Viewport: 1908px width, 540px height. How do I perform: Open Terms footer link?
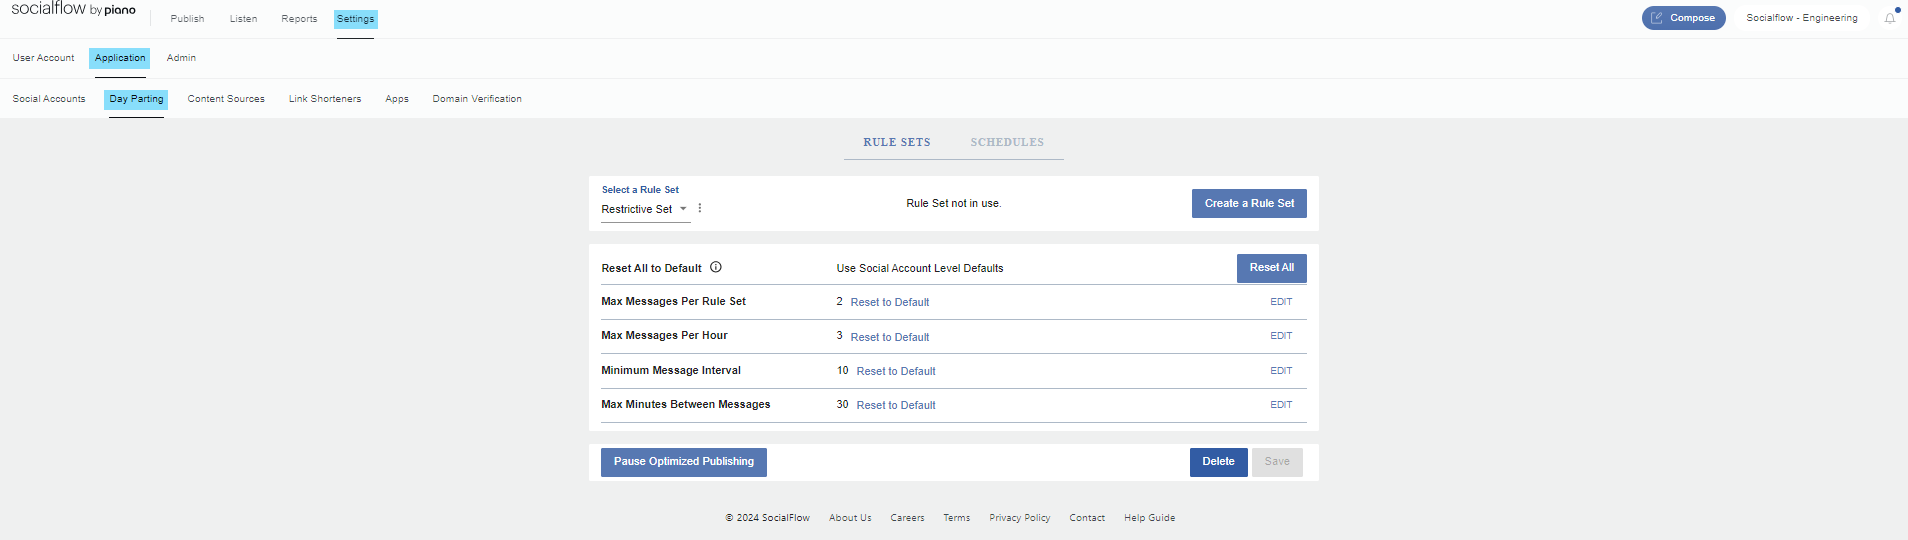[957, 518]
